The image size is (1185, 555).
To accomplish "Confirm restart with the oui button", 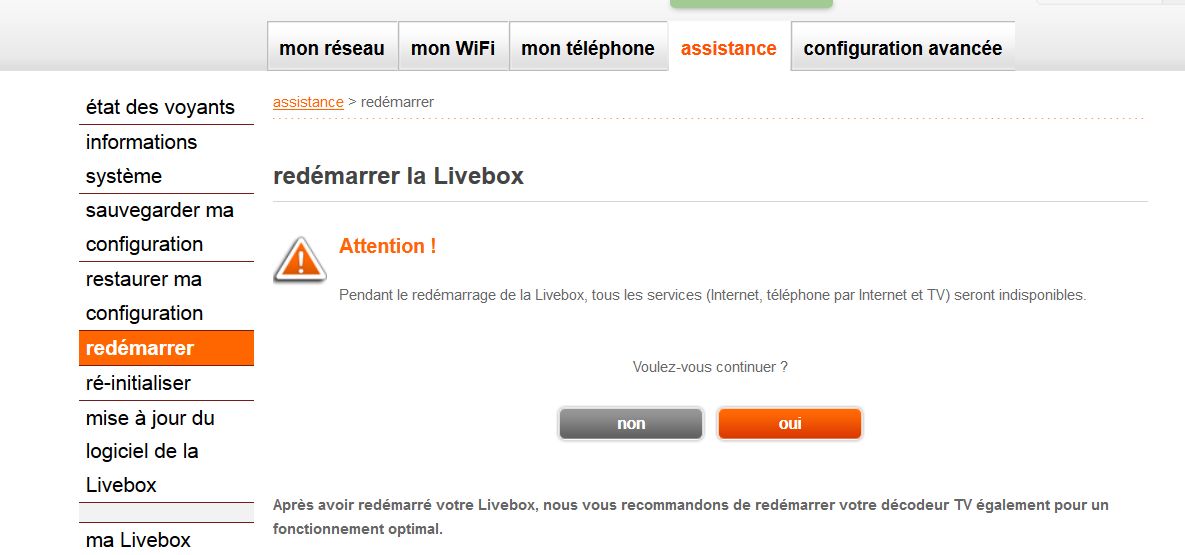I will click(789, 423).
